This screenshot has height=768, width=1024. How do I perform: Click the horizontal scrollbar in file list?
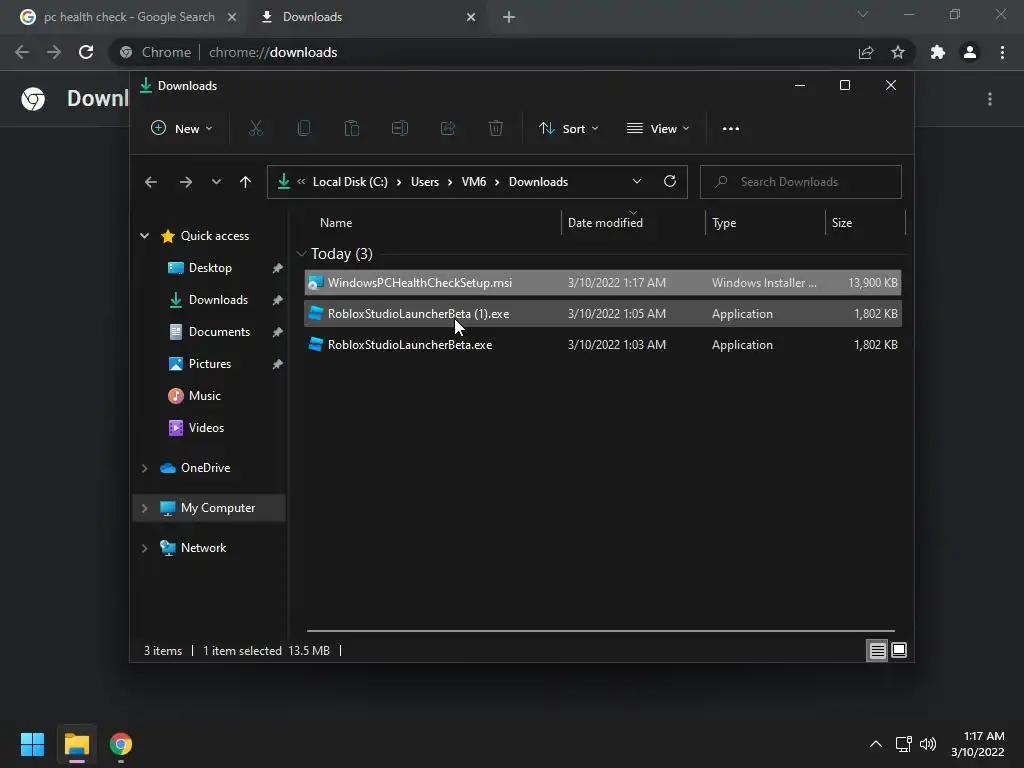(x=601, y=631)
